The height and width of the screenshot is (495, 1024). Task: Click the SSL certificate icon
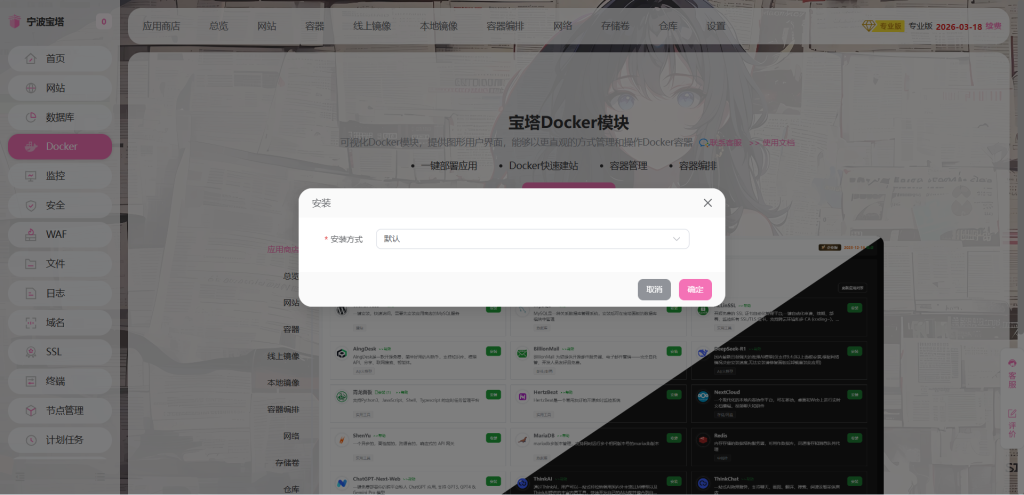(30, 352)
